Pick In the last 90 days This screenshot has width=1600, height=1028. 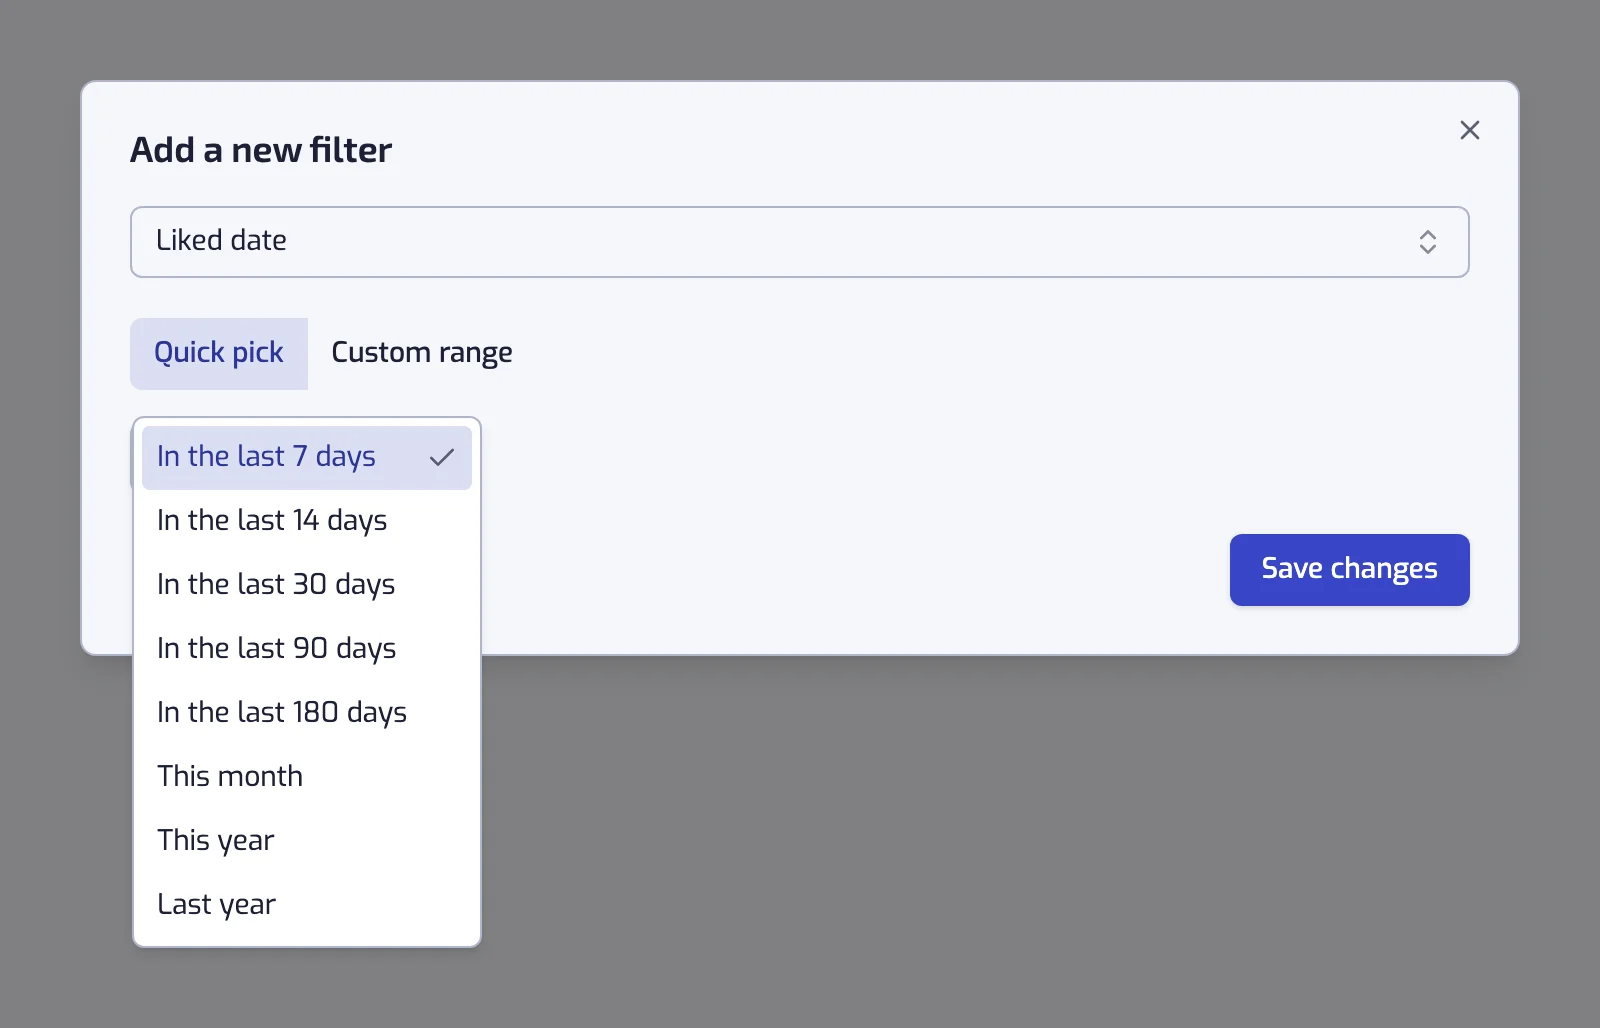click(x=306, y=649)
